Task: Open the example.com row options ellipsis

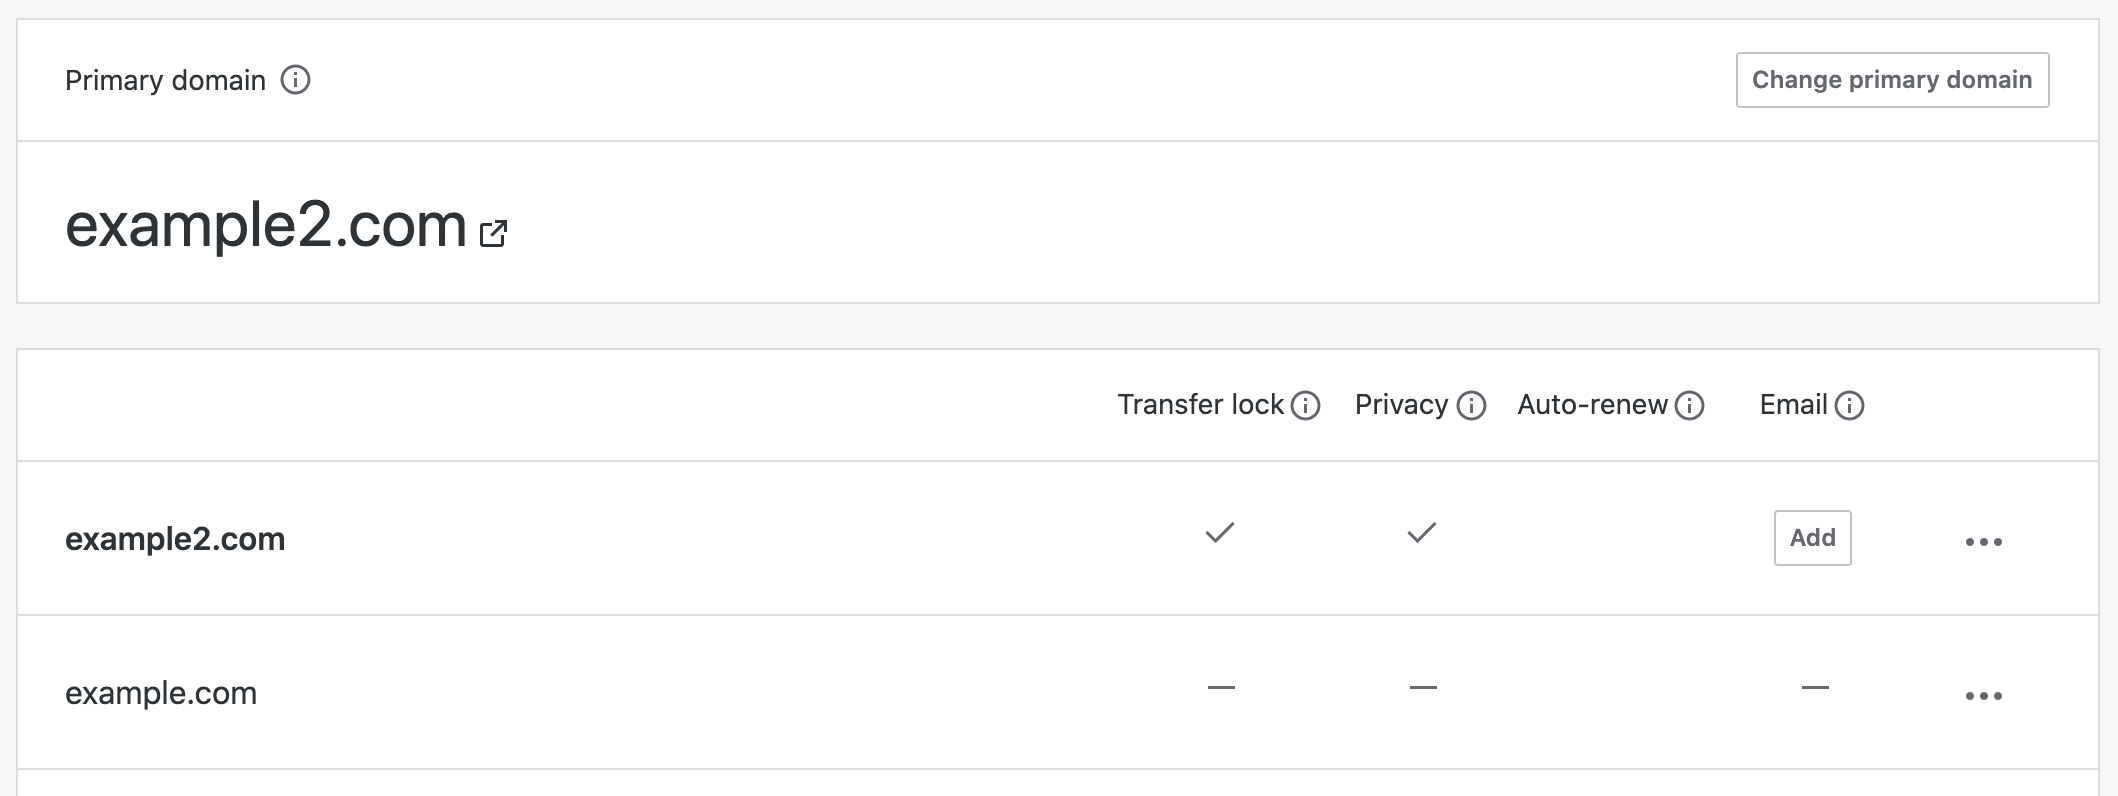Action: click(1983, 696)
